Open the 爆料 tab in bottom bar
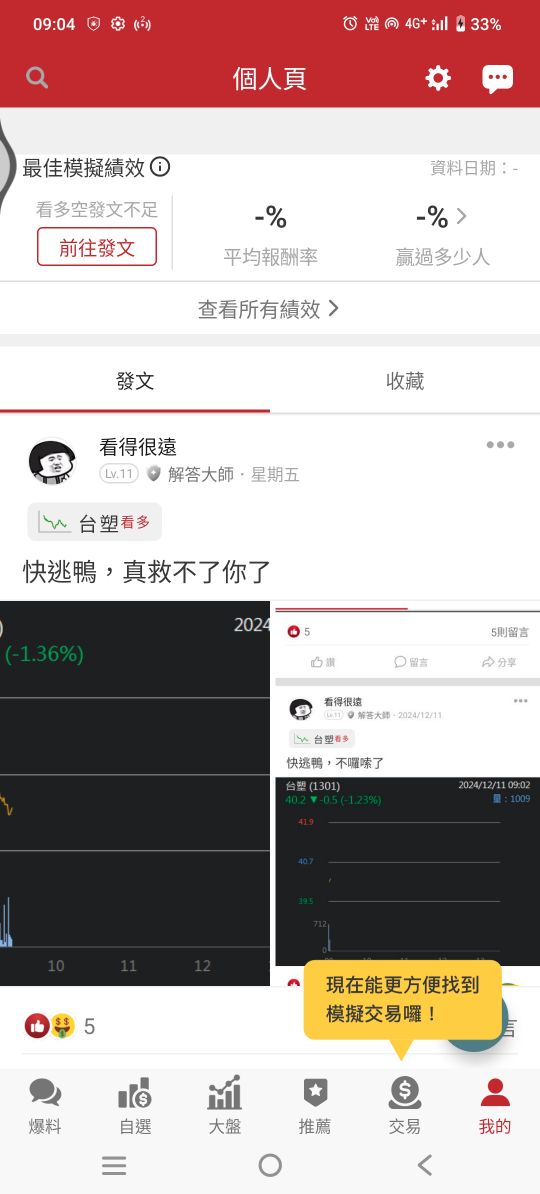This screenshot has height=1194, width=540. click(45, 1107)
